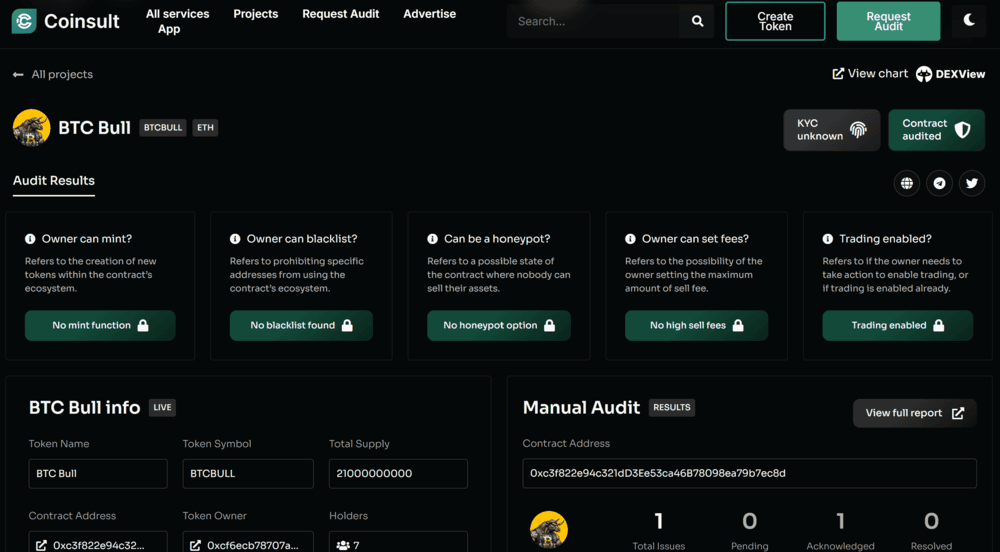Click the lock icon in No blacklist found
Screen dimensions: 1000x552
click(x=347, y=325)
